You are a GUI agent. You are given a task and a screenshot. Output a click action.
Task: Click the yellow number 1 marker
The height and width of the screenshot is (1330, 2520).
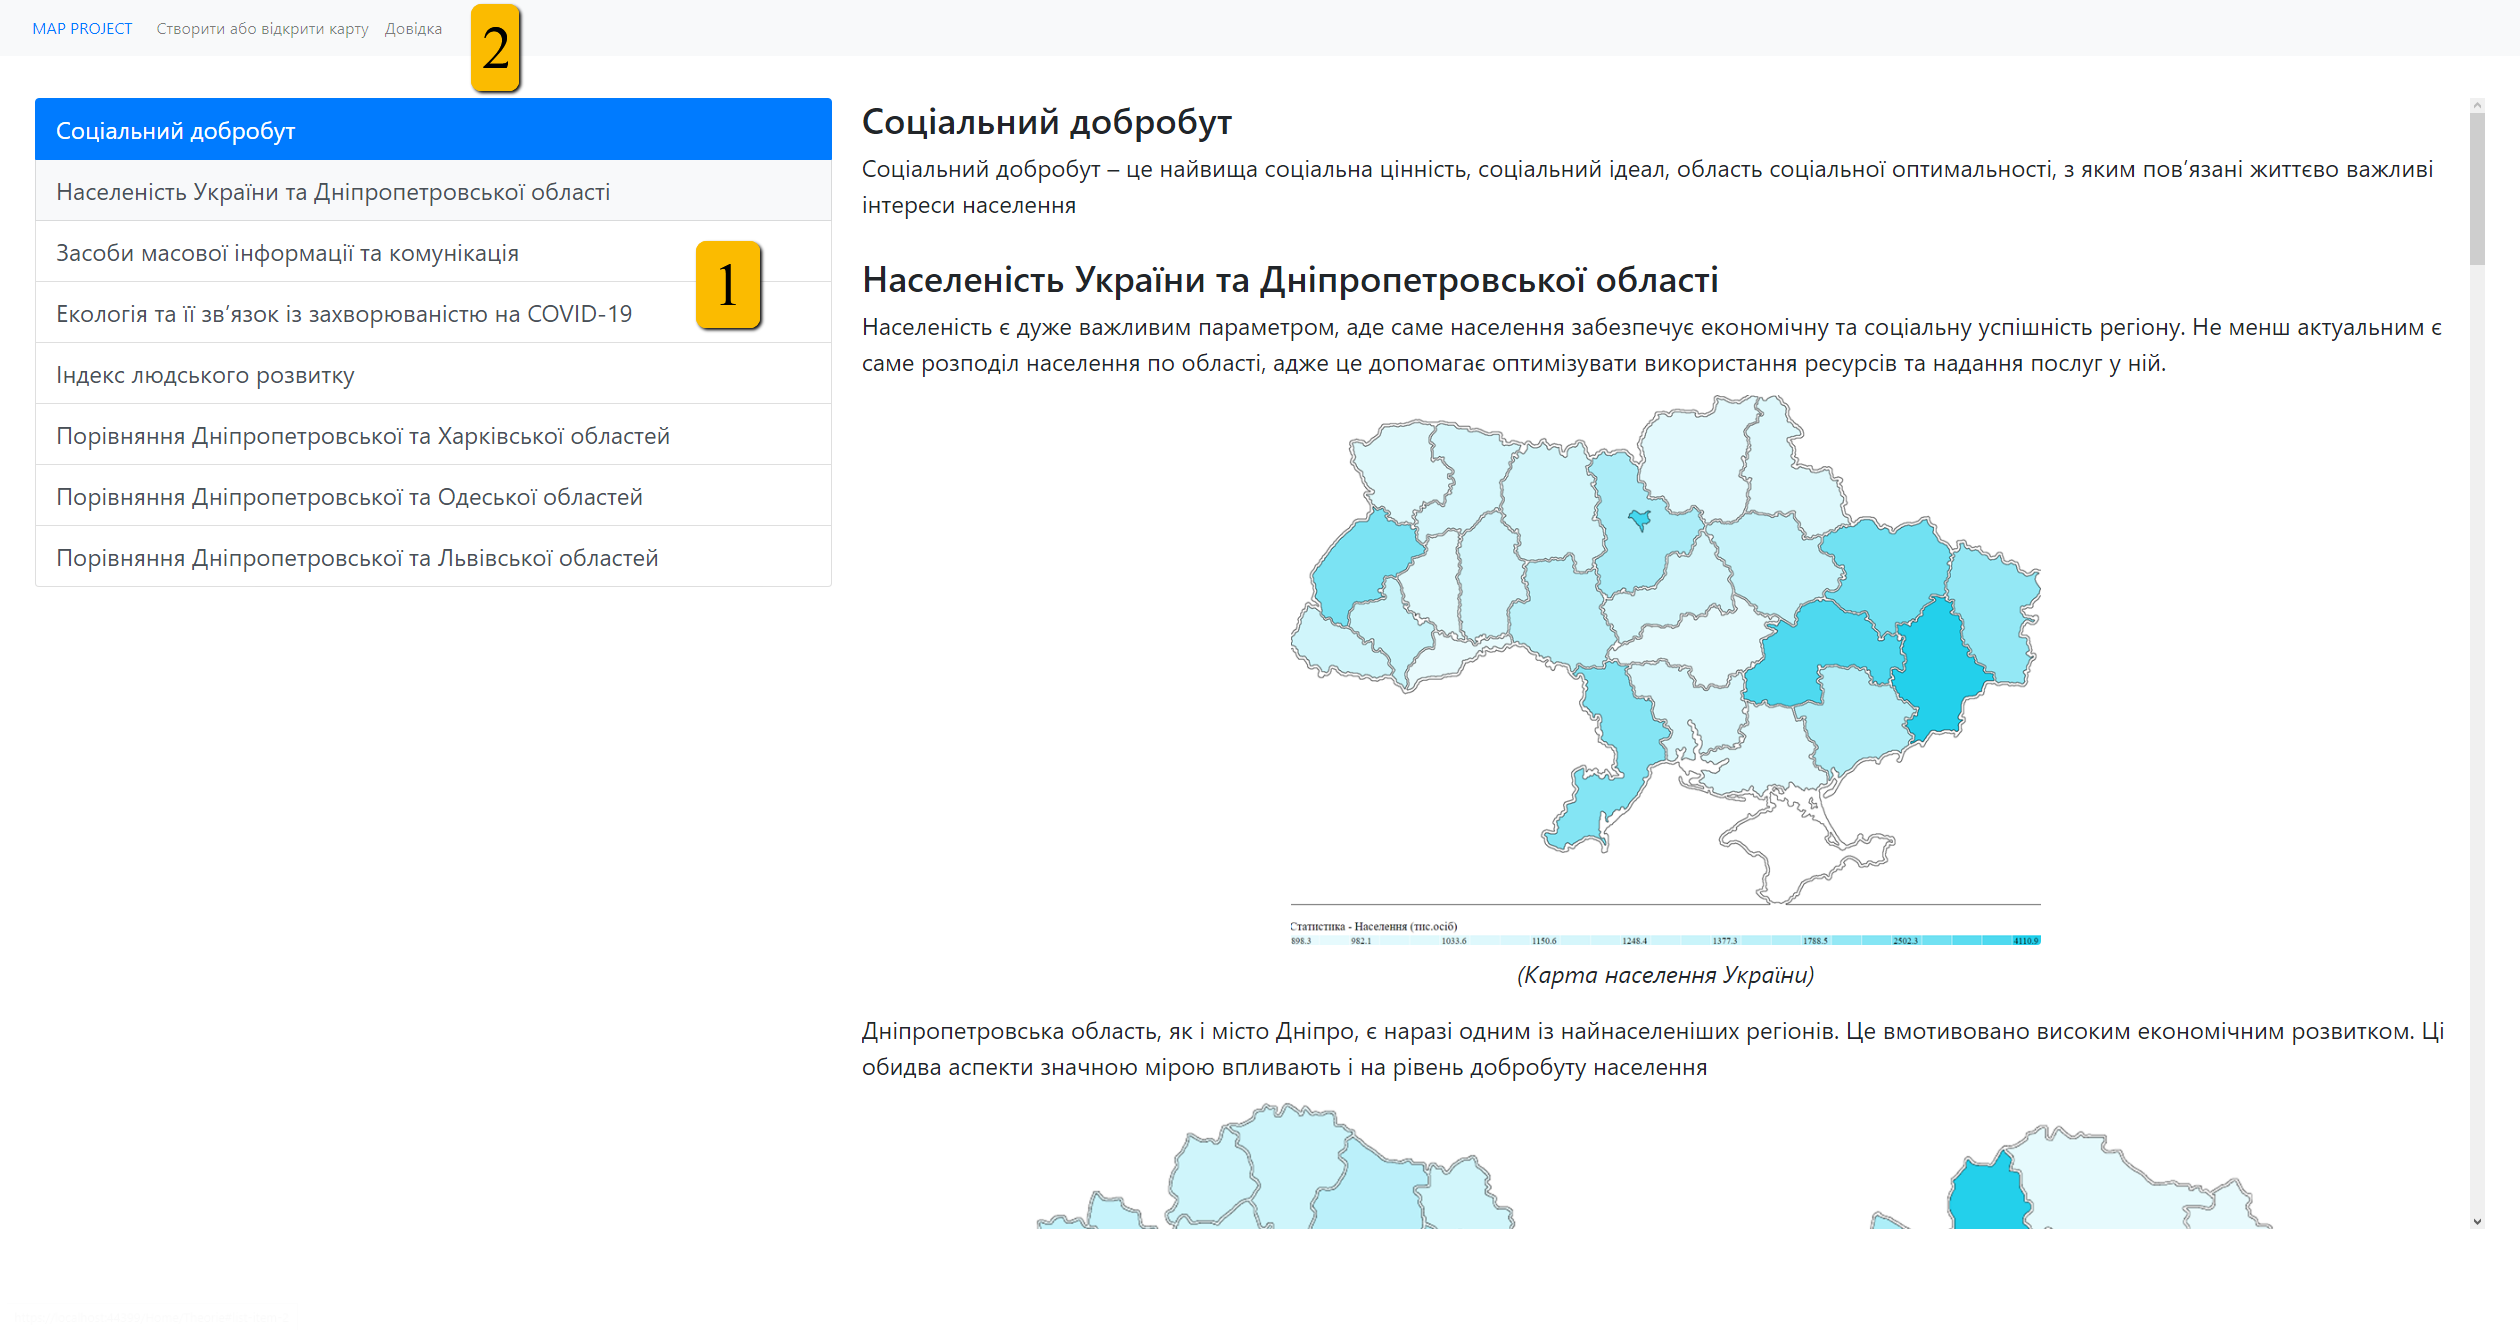(x=728, y=285)
